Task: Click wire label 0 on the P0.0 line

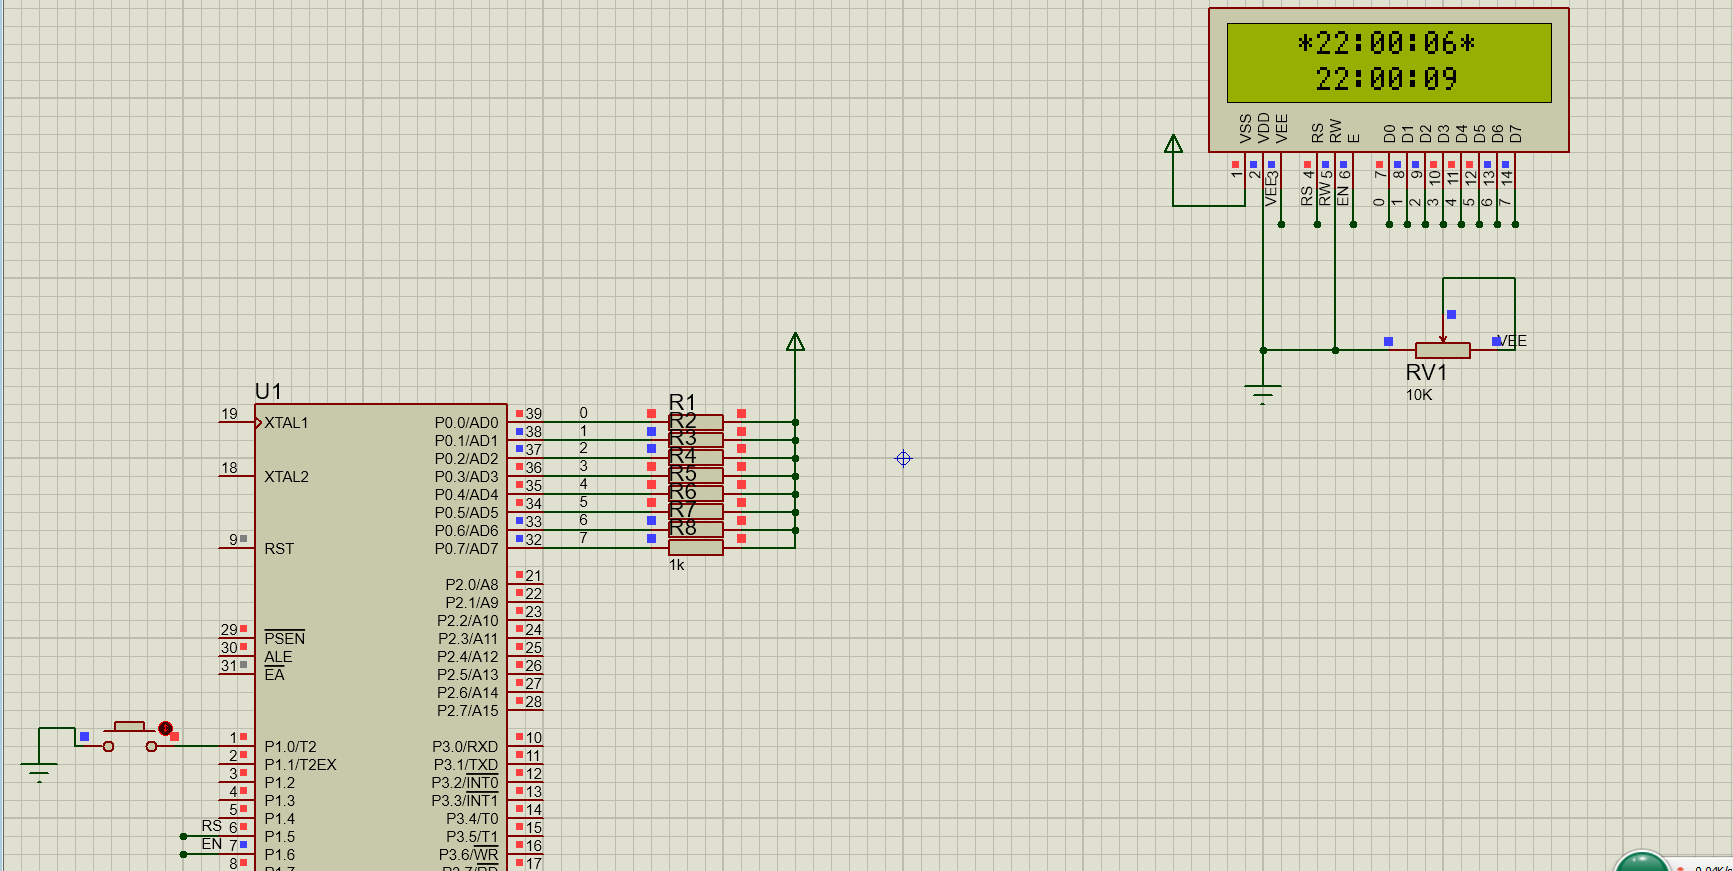Action: point(584,413)
